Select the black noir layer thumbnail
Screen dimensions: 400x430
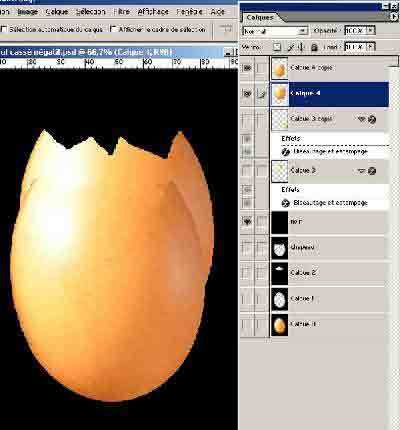coord(279,222)
